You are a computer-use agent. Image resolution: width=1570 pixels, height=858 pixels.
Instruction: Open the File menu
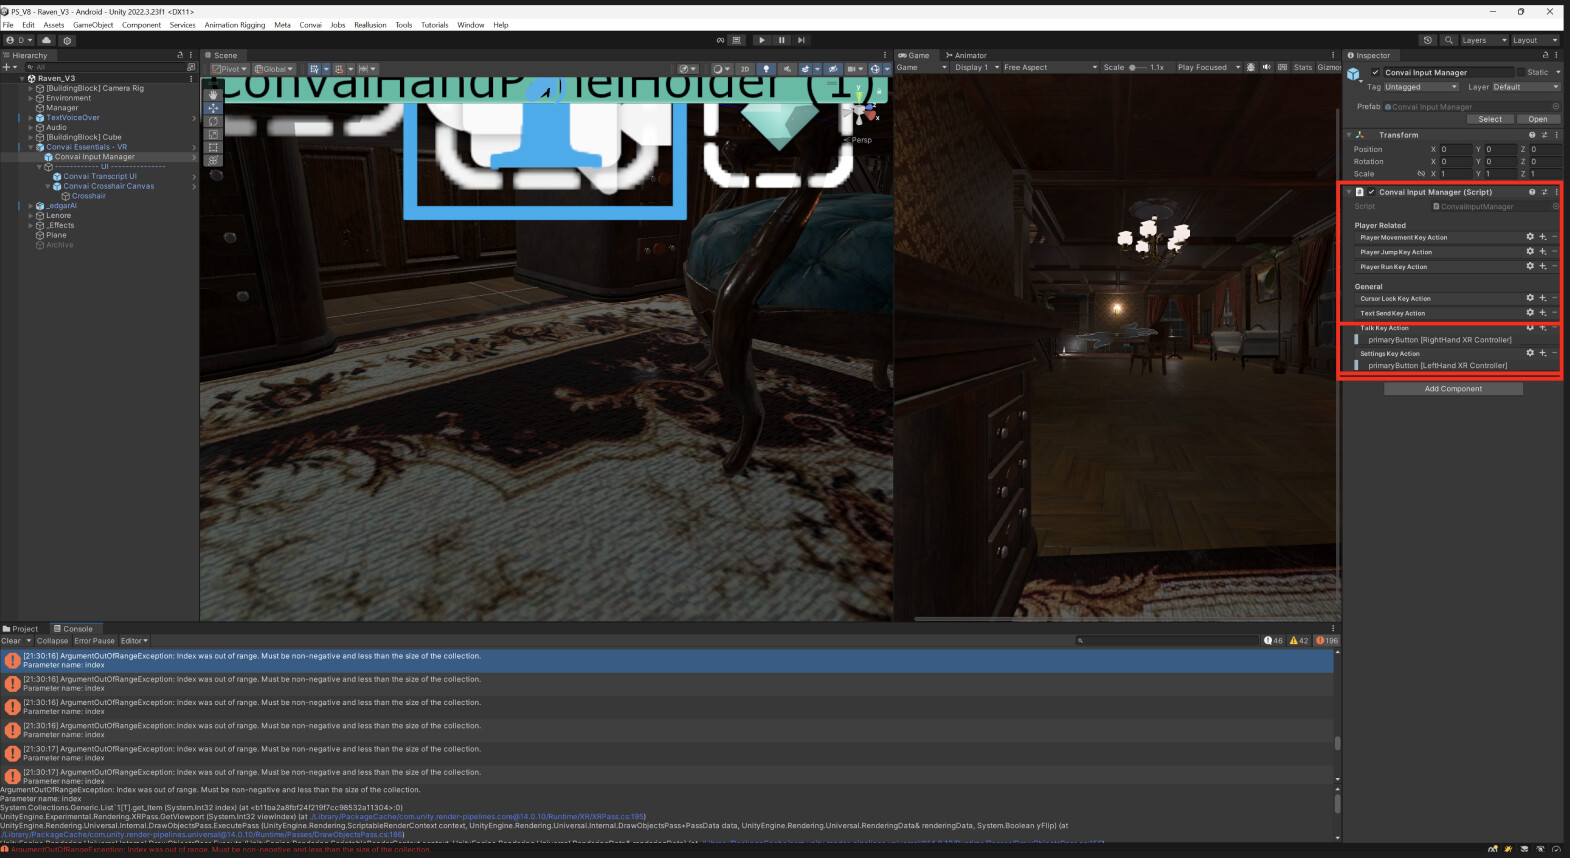(x=8, y=25)
